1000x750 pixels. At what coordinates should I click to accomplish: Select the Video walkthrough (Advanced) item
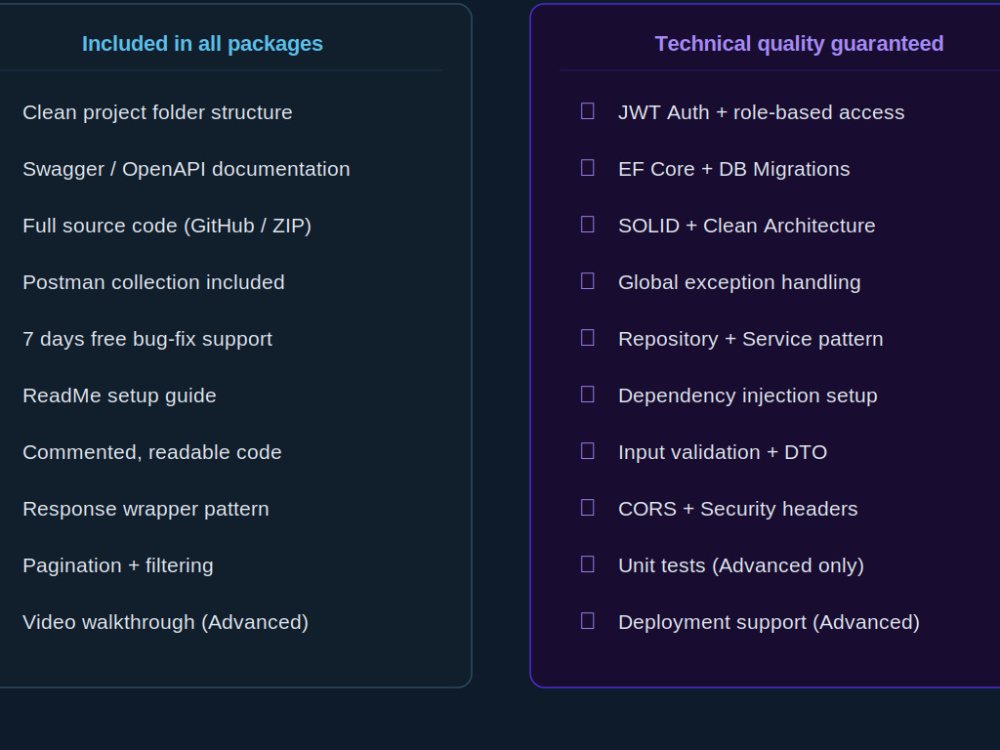(166, 622)
